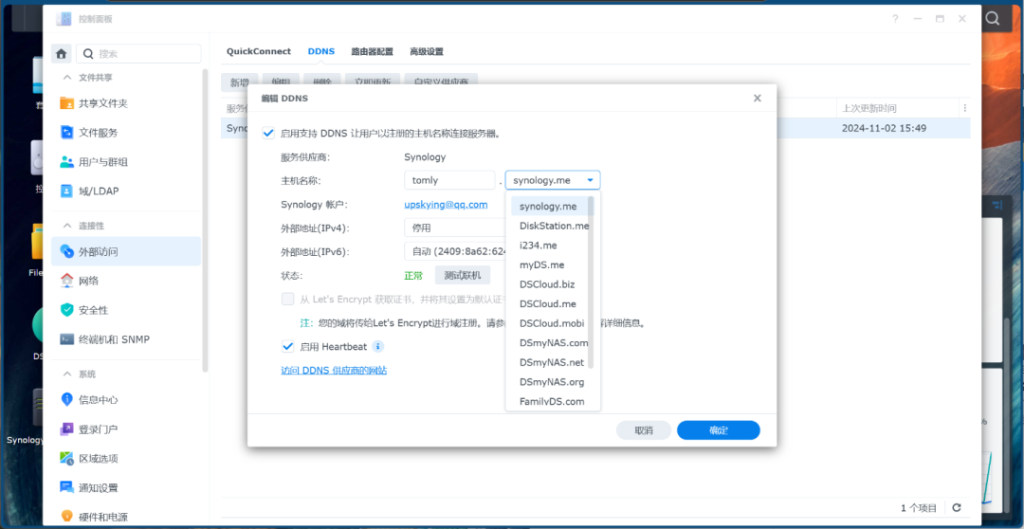This screenshot has height=529, width=1024.
Task: Open Notification settings (通知设置)
Action: [x=126, y=488]
